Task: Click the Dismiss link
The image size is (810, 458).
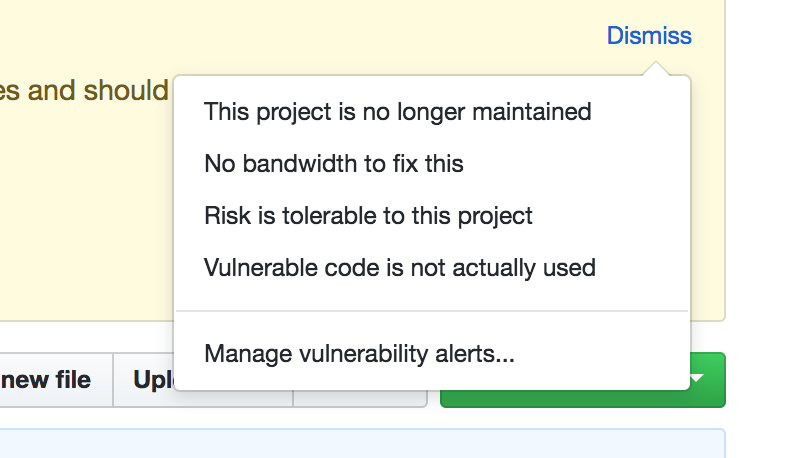Action: click(x=649, y=36)
